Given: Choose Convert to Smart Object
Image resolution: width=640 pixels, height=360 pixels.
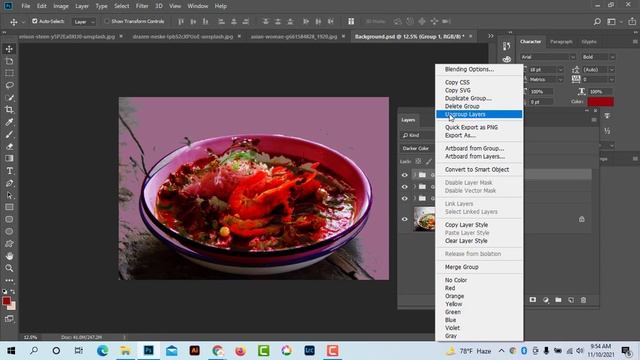Looking at the screenshot, I should 477,169.
